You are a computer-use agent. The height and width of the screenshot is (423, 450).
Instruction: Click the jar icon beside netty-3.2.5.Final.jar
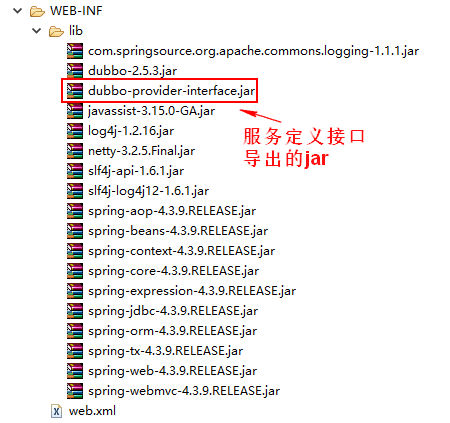click(x=75, y=151)
